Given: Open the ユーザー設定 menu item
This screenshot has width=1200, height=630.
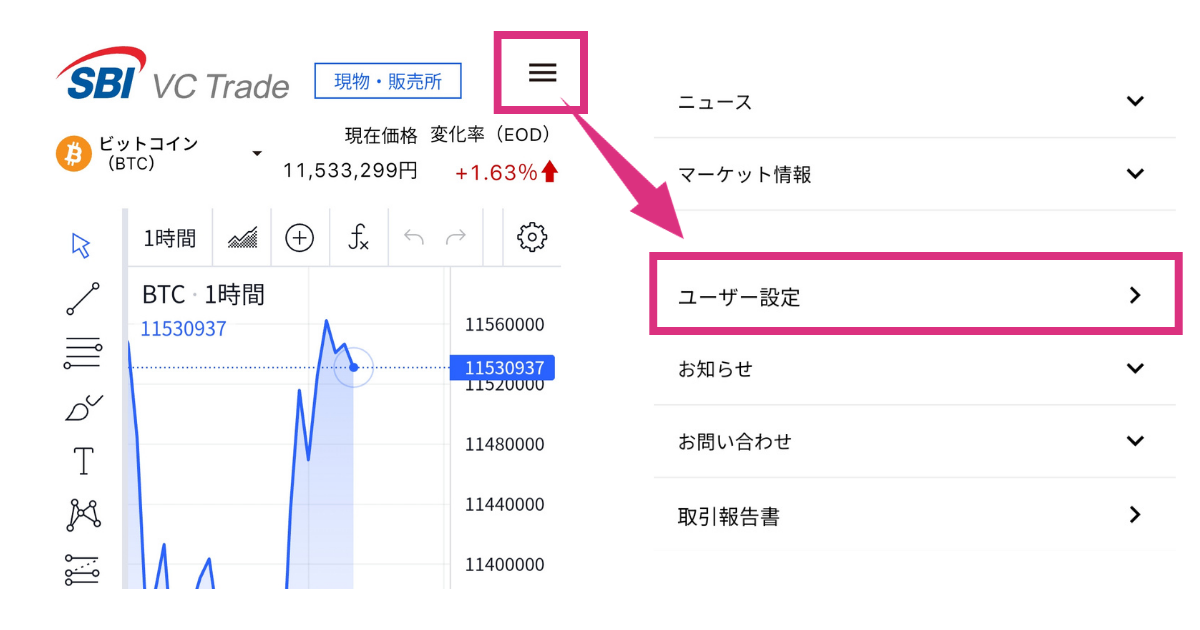Looking at the screenshot, I should 914,296.
